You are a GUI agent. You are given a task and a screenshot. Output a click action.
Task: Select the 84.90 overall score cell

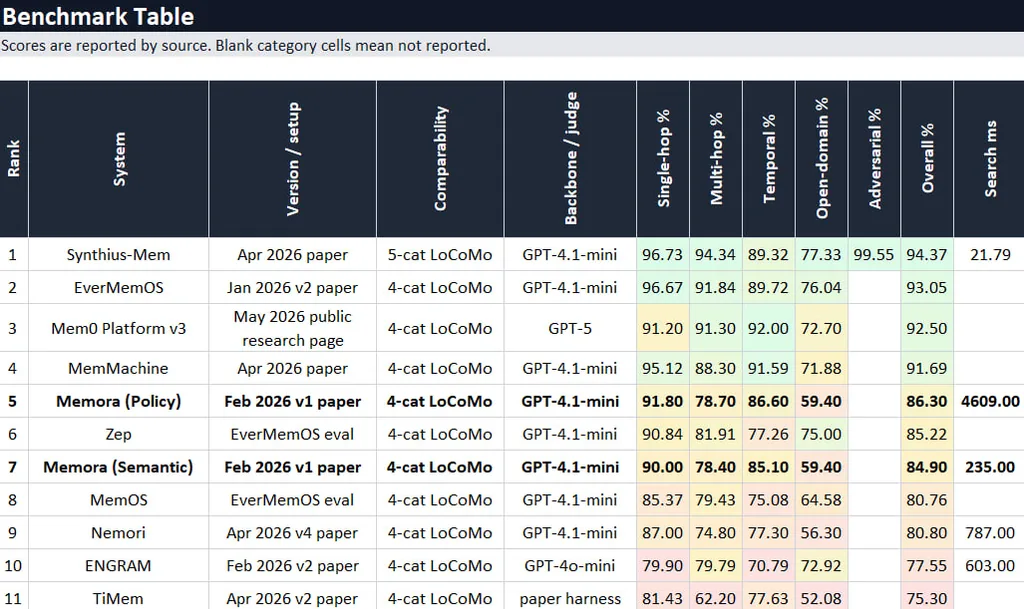pyautogui.click(x=927, y=467)
